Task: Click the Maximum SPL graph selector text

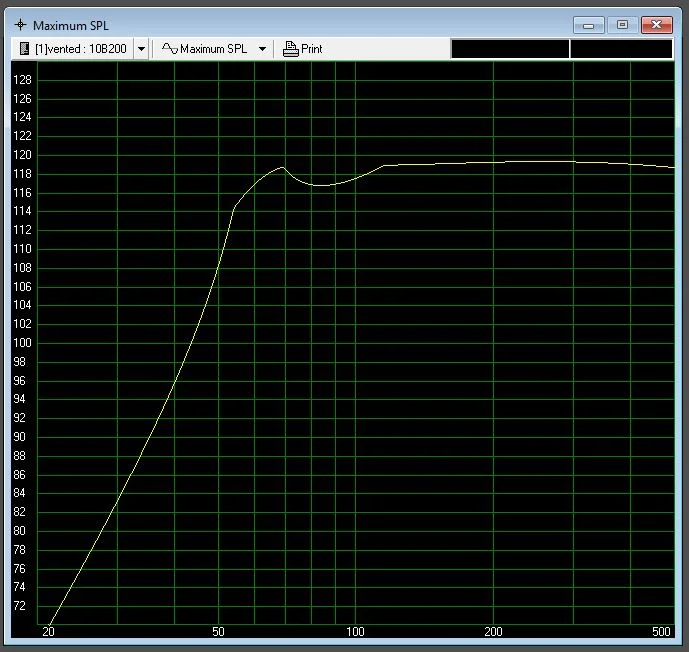Action: click(216, 48)
